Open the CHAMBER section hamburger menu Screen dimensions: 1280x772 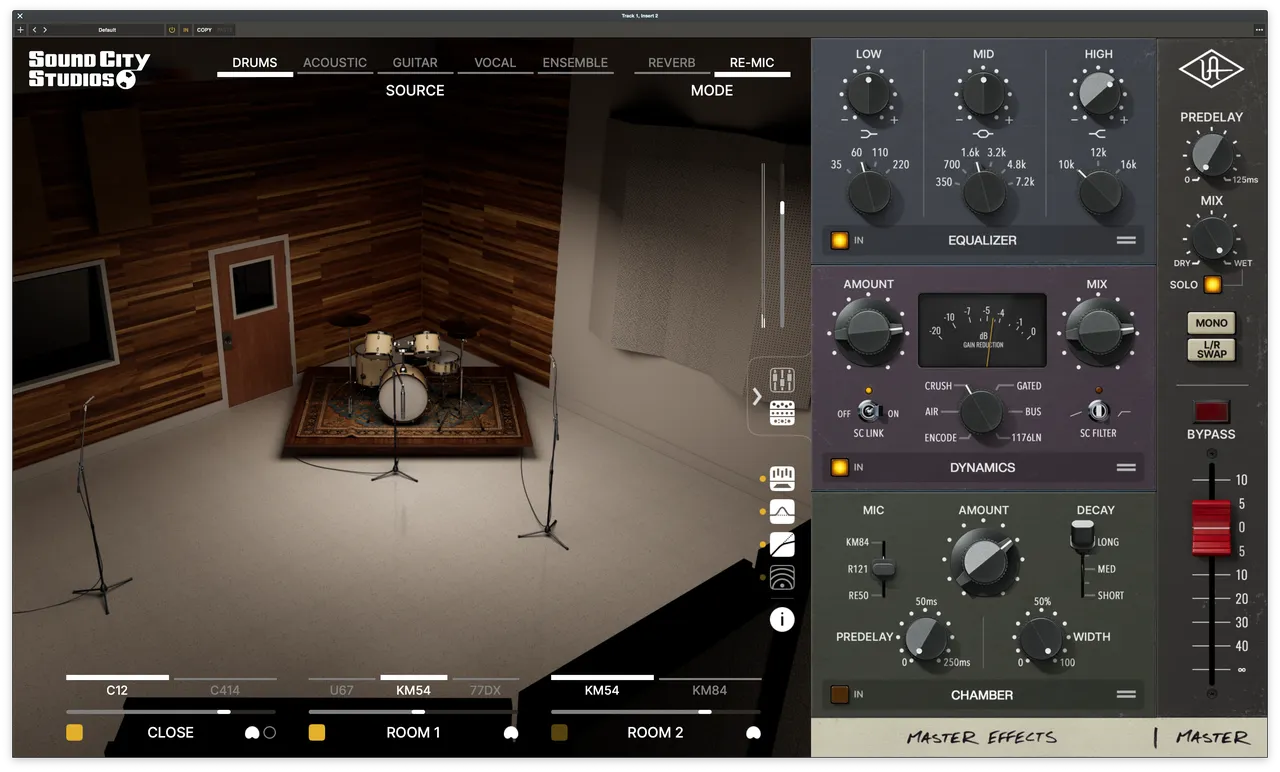[x=1125, y=694]
